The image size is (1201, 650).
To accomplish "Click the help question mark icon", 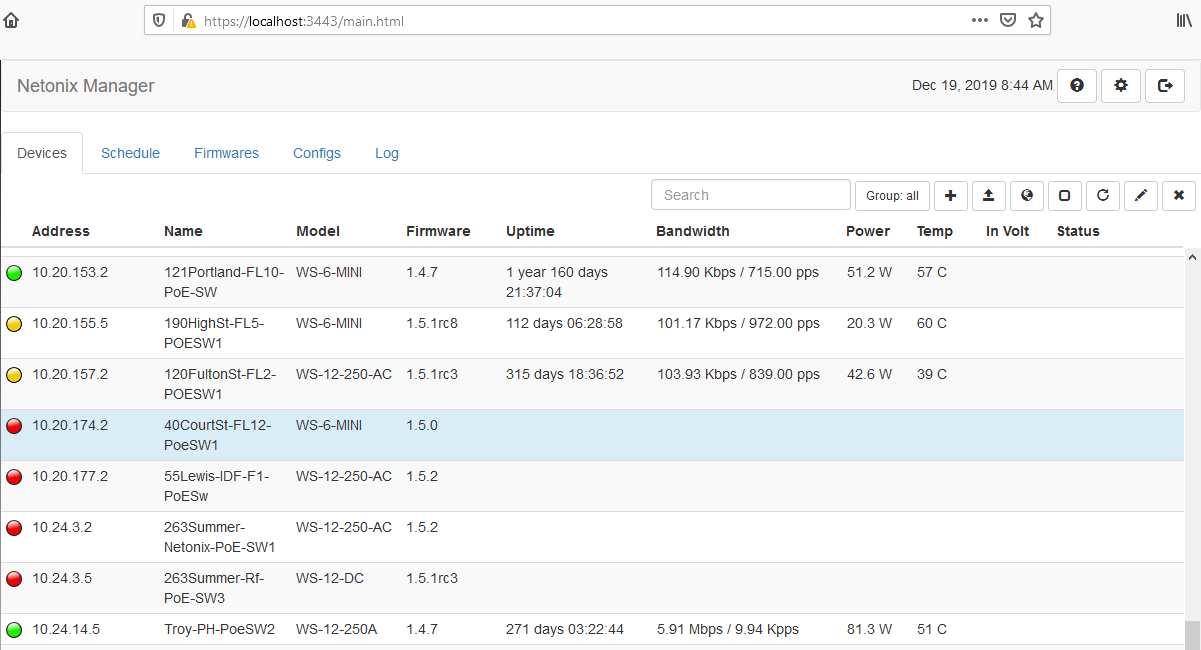I will pos(1077,86).
